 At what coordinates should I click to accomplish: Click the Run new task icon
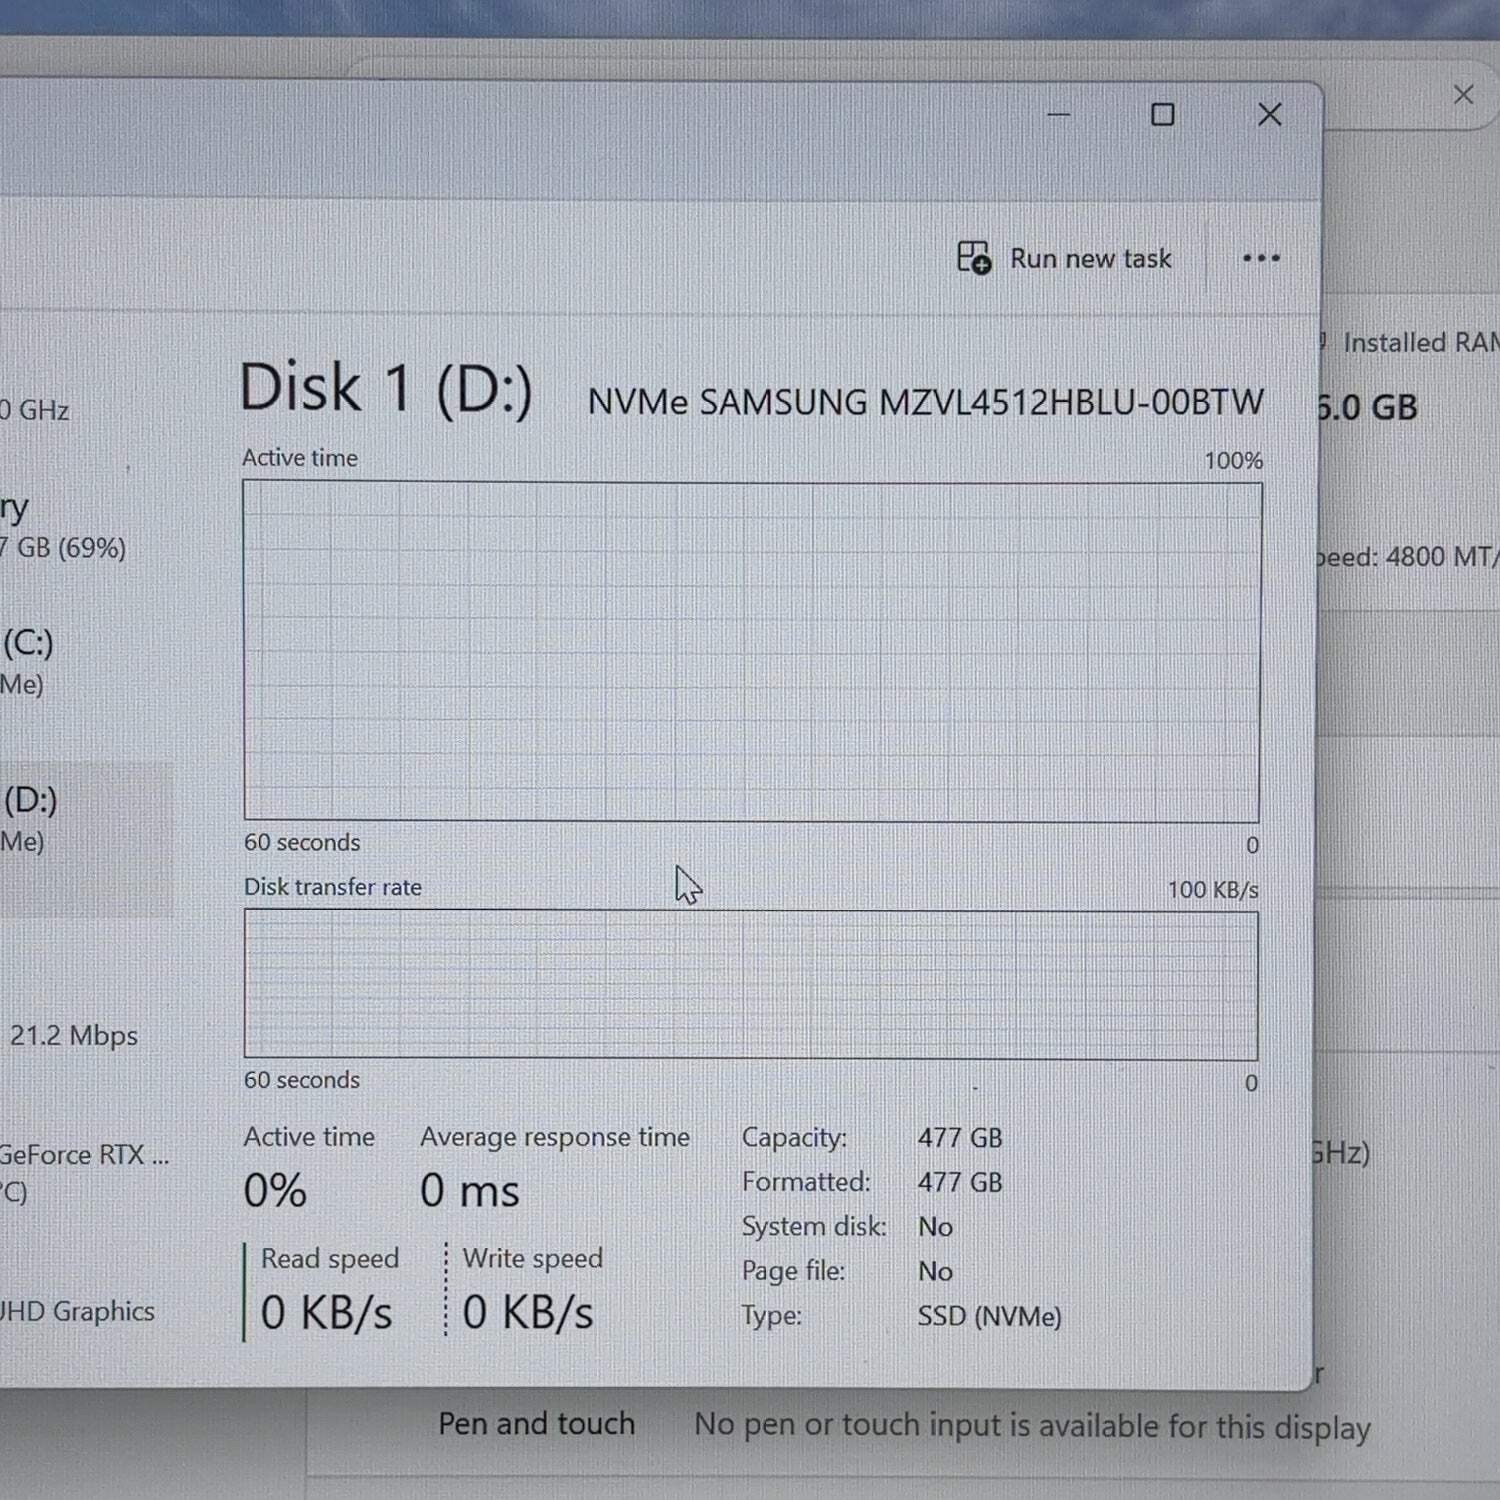click(x=973, y=258)
